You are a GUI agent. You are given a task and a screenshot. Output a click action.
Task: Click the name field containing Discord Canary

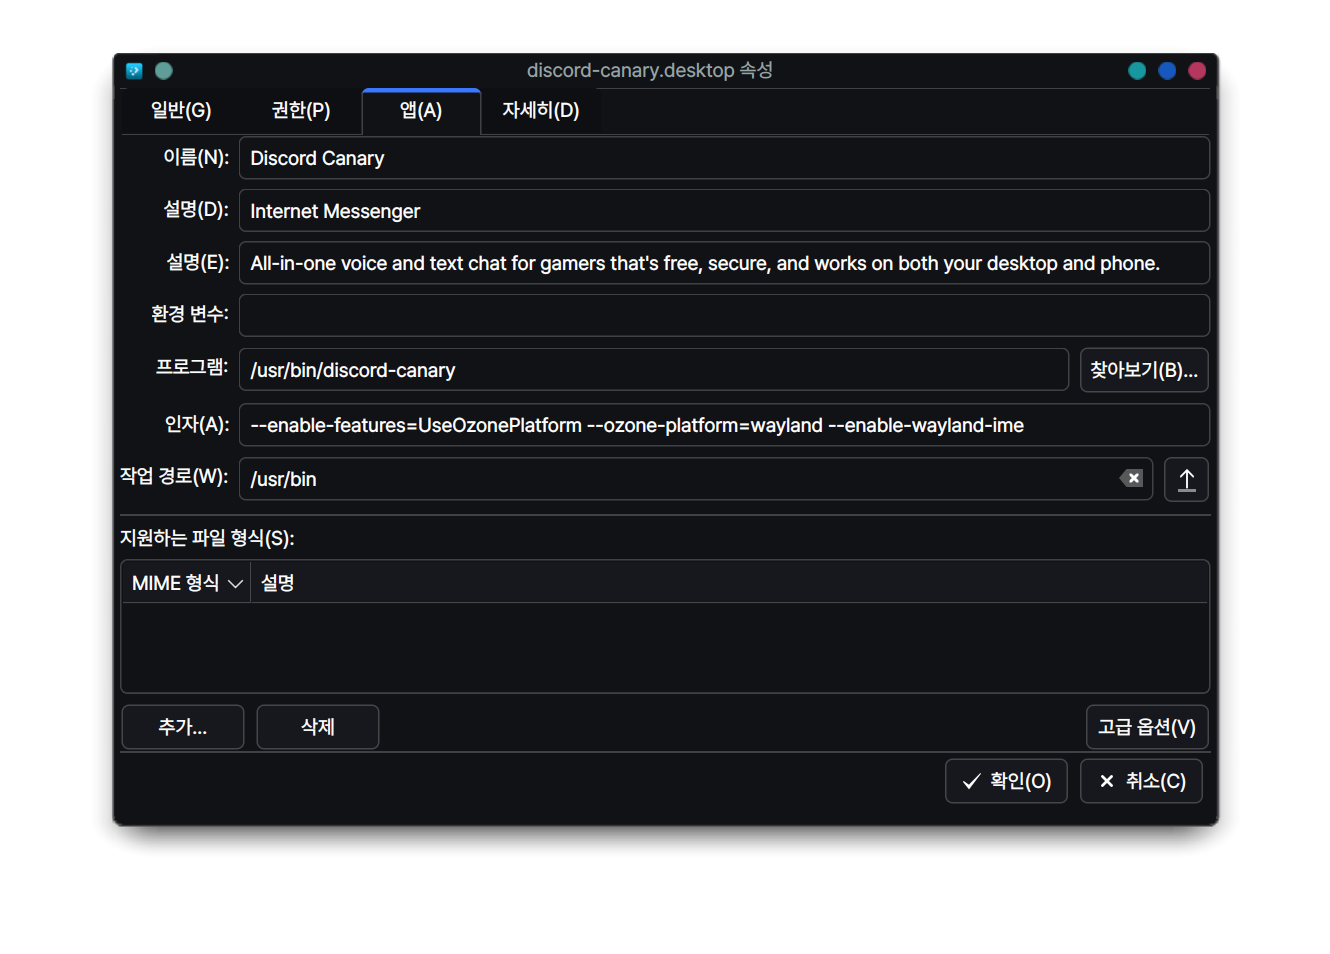tap(724, 158)
